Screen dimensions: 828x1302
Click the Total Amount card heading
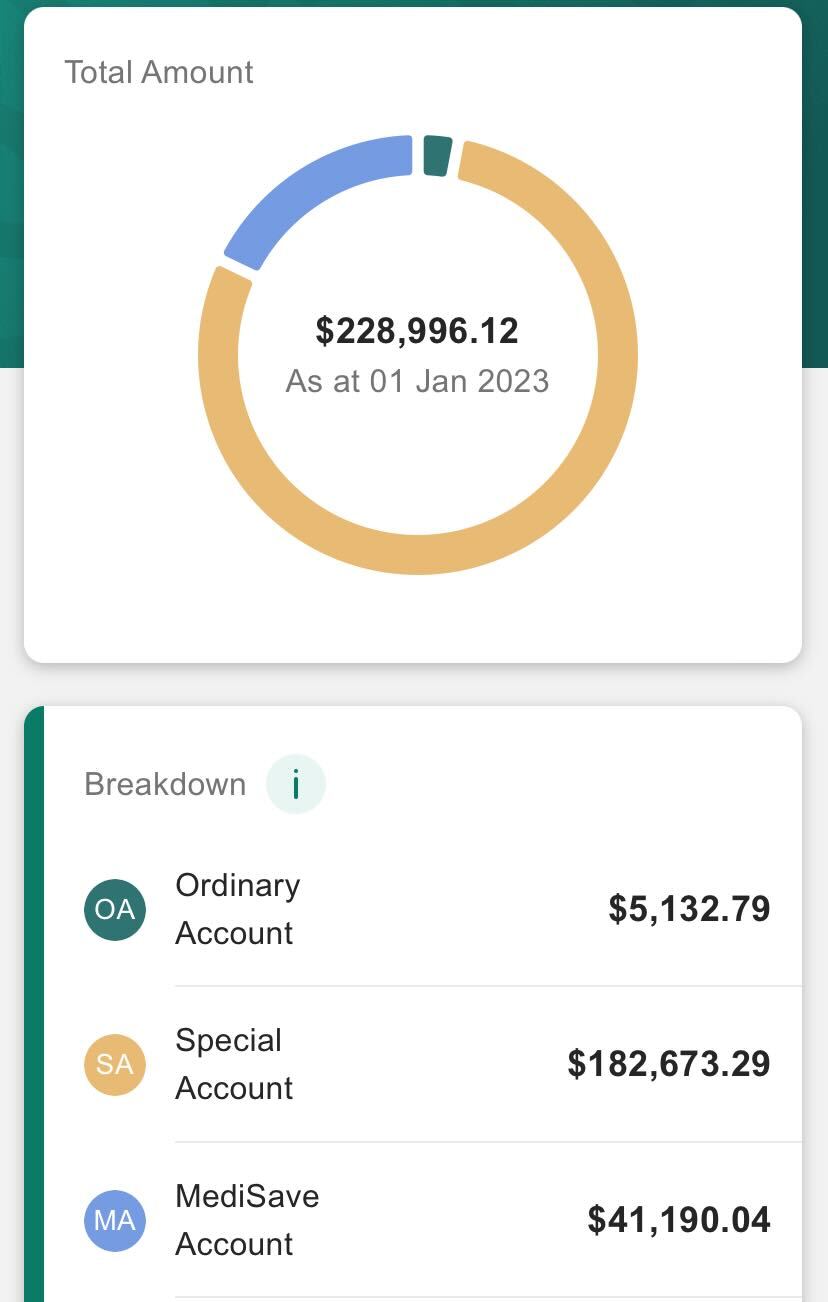[159, 72]
